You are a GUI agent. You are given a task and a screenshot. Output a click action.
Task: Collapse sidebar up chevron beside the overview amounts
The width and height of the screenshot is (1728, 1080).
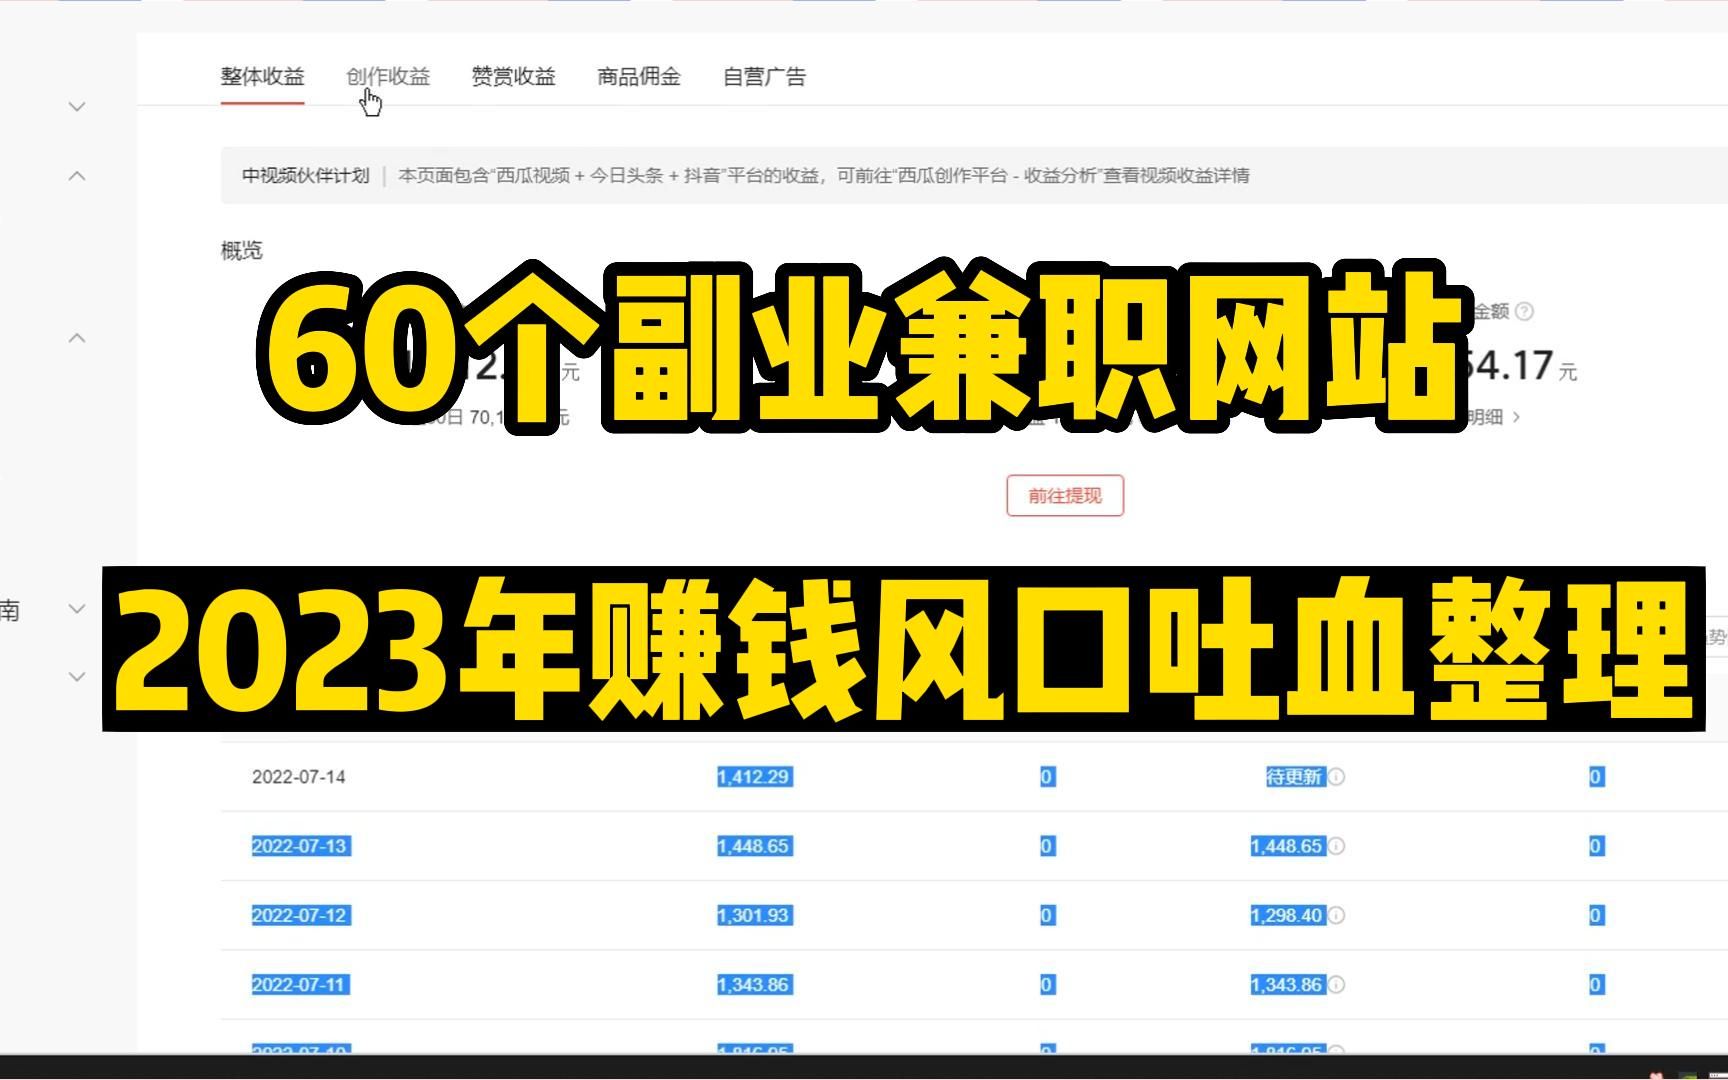pyautogui.click(x=77, y=338)
